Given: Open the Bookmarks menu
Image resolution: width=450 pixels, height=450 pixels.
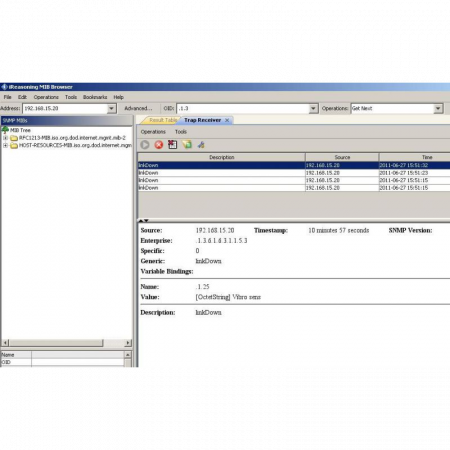Looking at the screenshot, I should click(95, 97).
